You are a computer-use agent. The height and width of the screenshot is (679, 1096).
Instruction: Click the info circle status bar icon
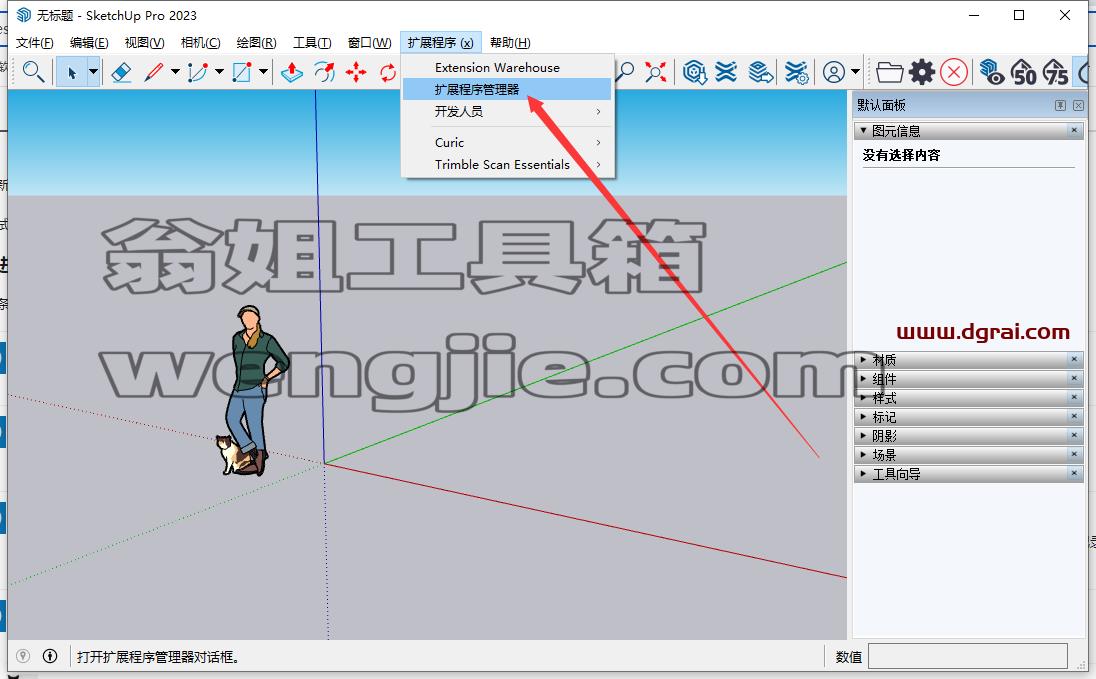coord(50,656)
